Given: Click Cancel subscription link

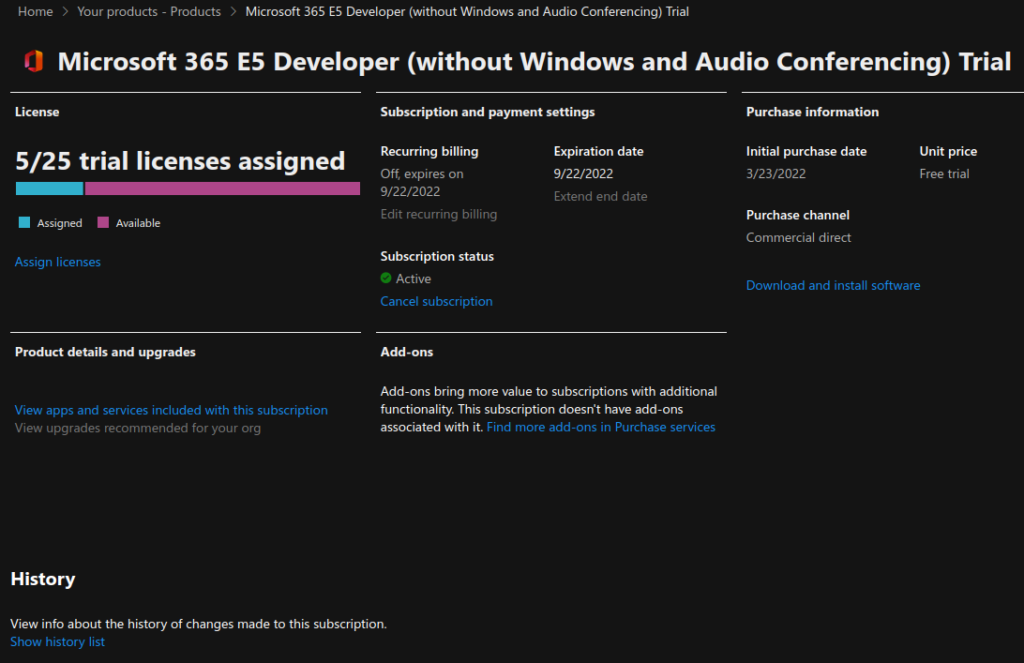Looking at the screenshot, I should (x=436, y=301).
